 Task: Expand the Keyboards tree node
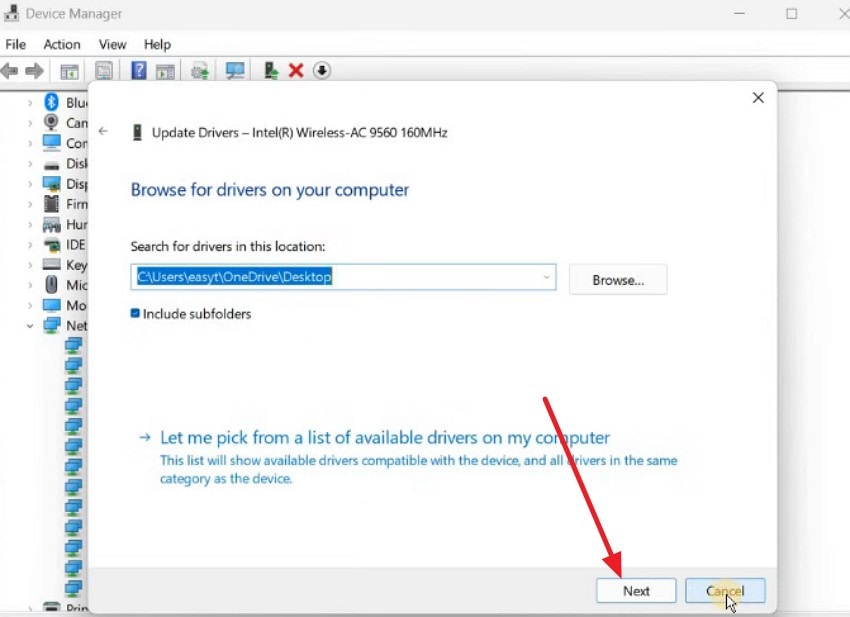tap(30, 265)
